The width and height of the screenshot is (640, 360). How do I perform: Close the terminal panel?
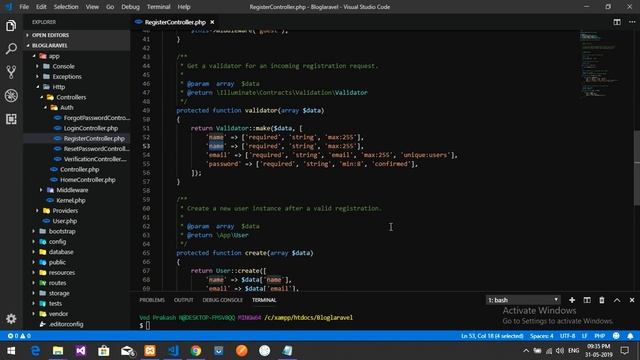click(632, 300)
